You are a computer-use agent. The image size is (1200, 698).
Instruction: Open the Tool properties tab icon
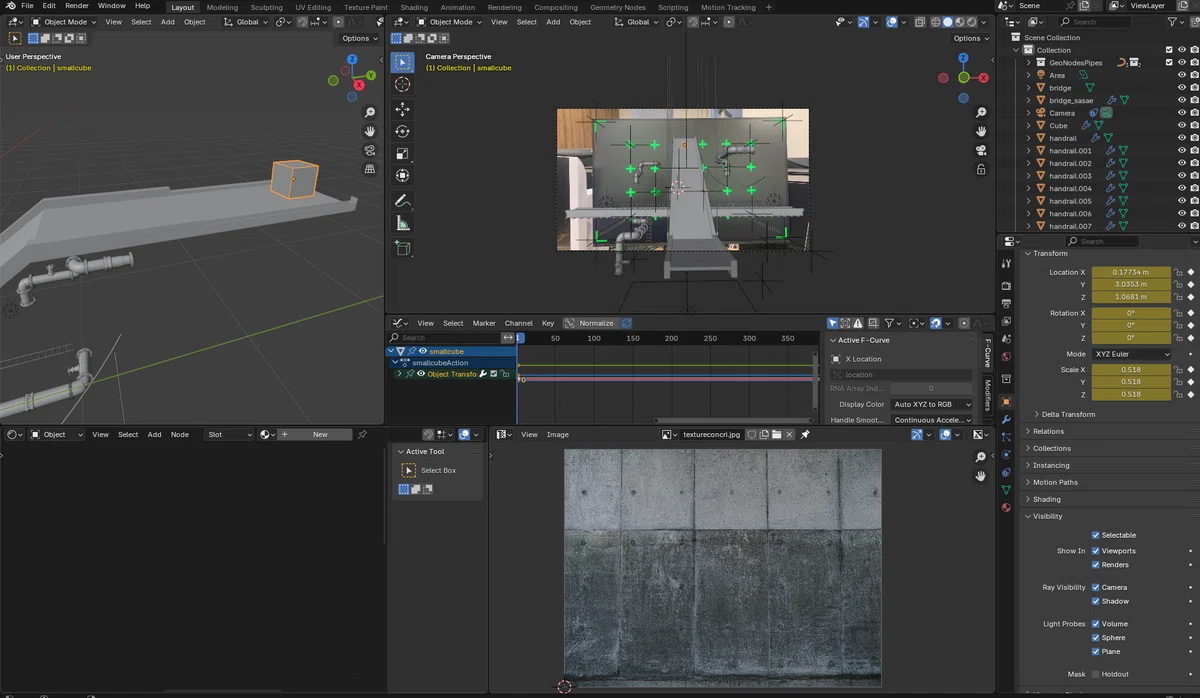pos(1006,263)
